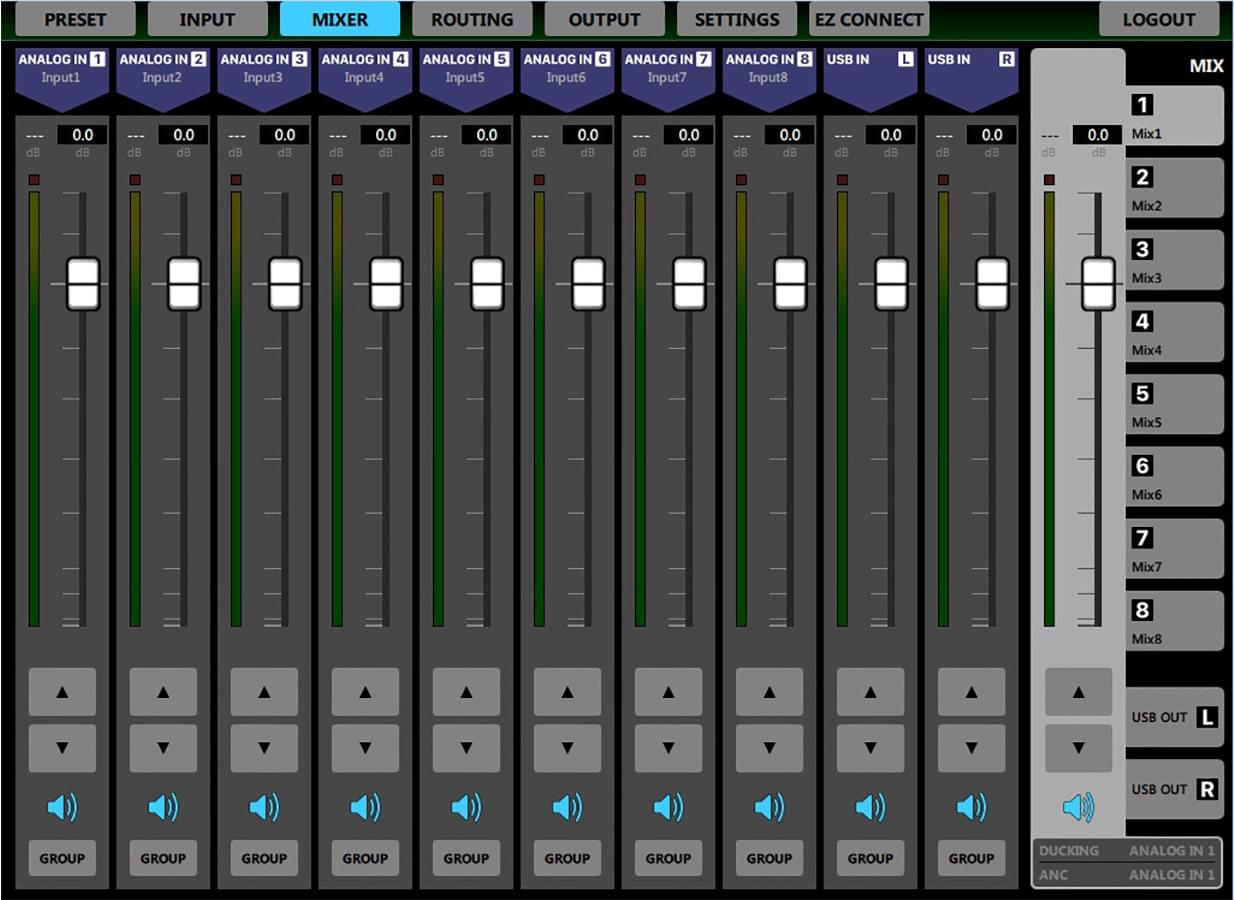Screen dimensions: 1234x900
Task: Switch to the SETTINGS tab
Action: [737, 19]
